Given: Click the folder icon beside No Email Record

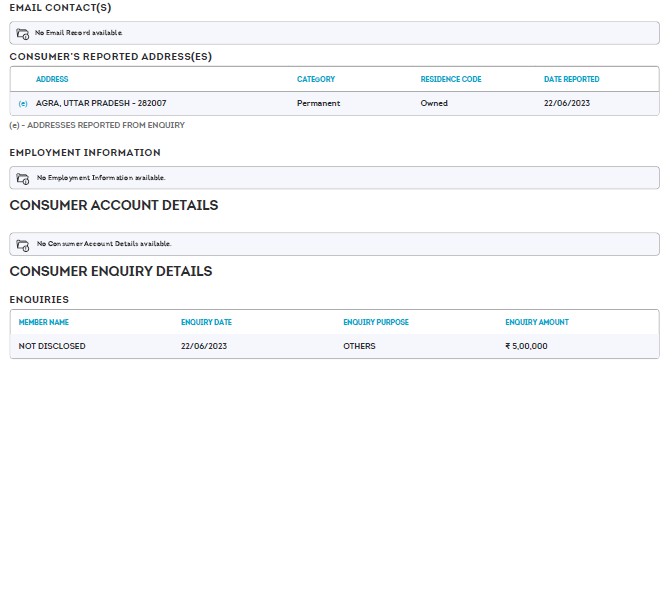Looking at the screenshot, I should point(23,33).
